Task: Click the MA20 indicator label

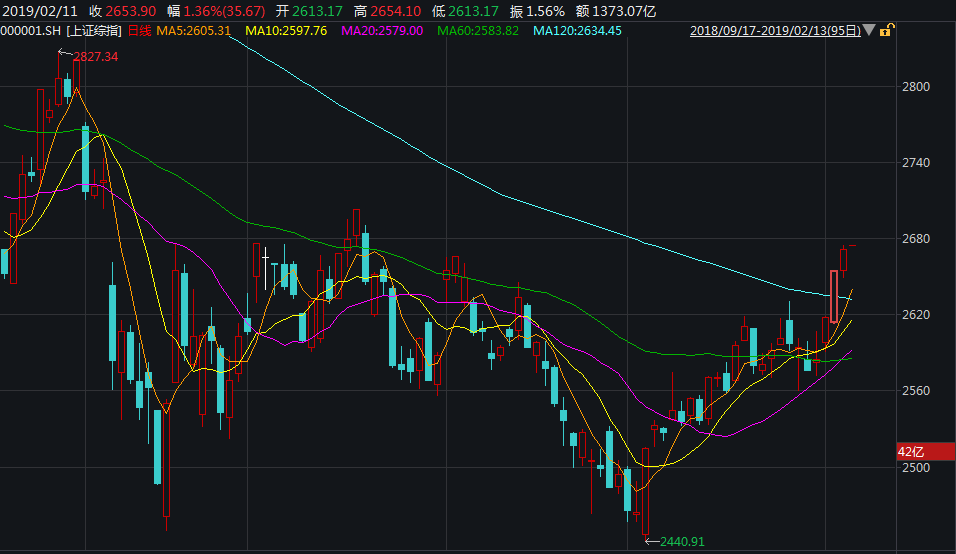Action: tap(382, 31)
